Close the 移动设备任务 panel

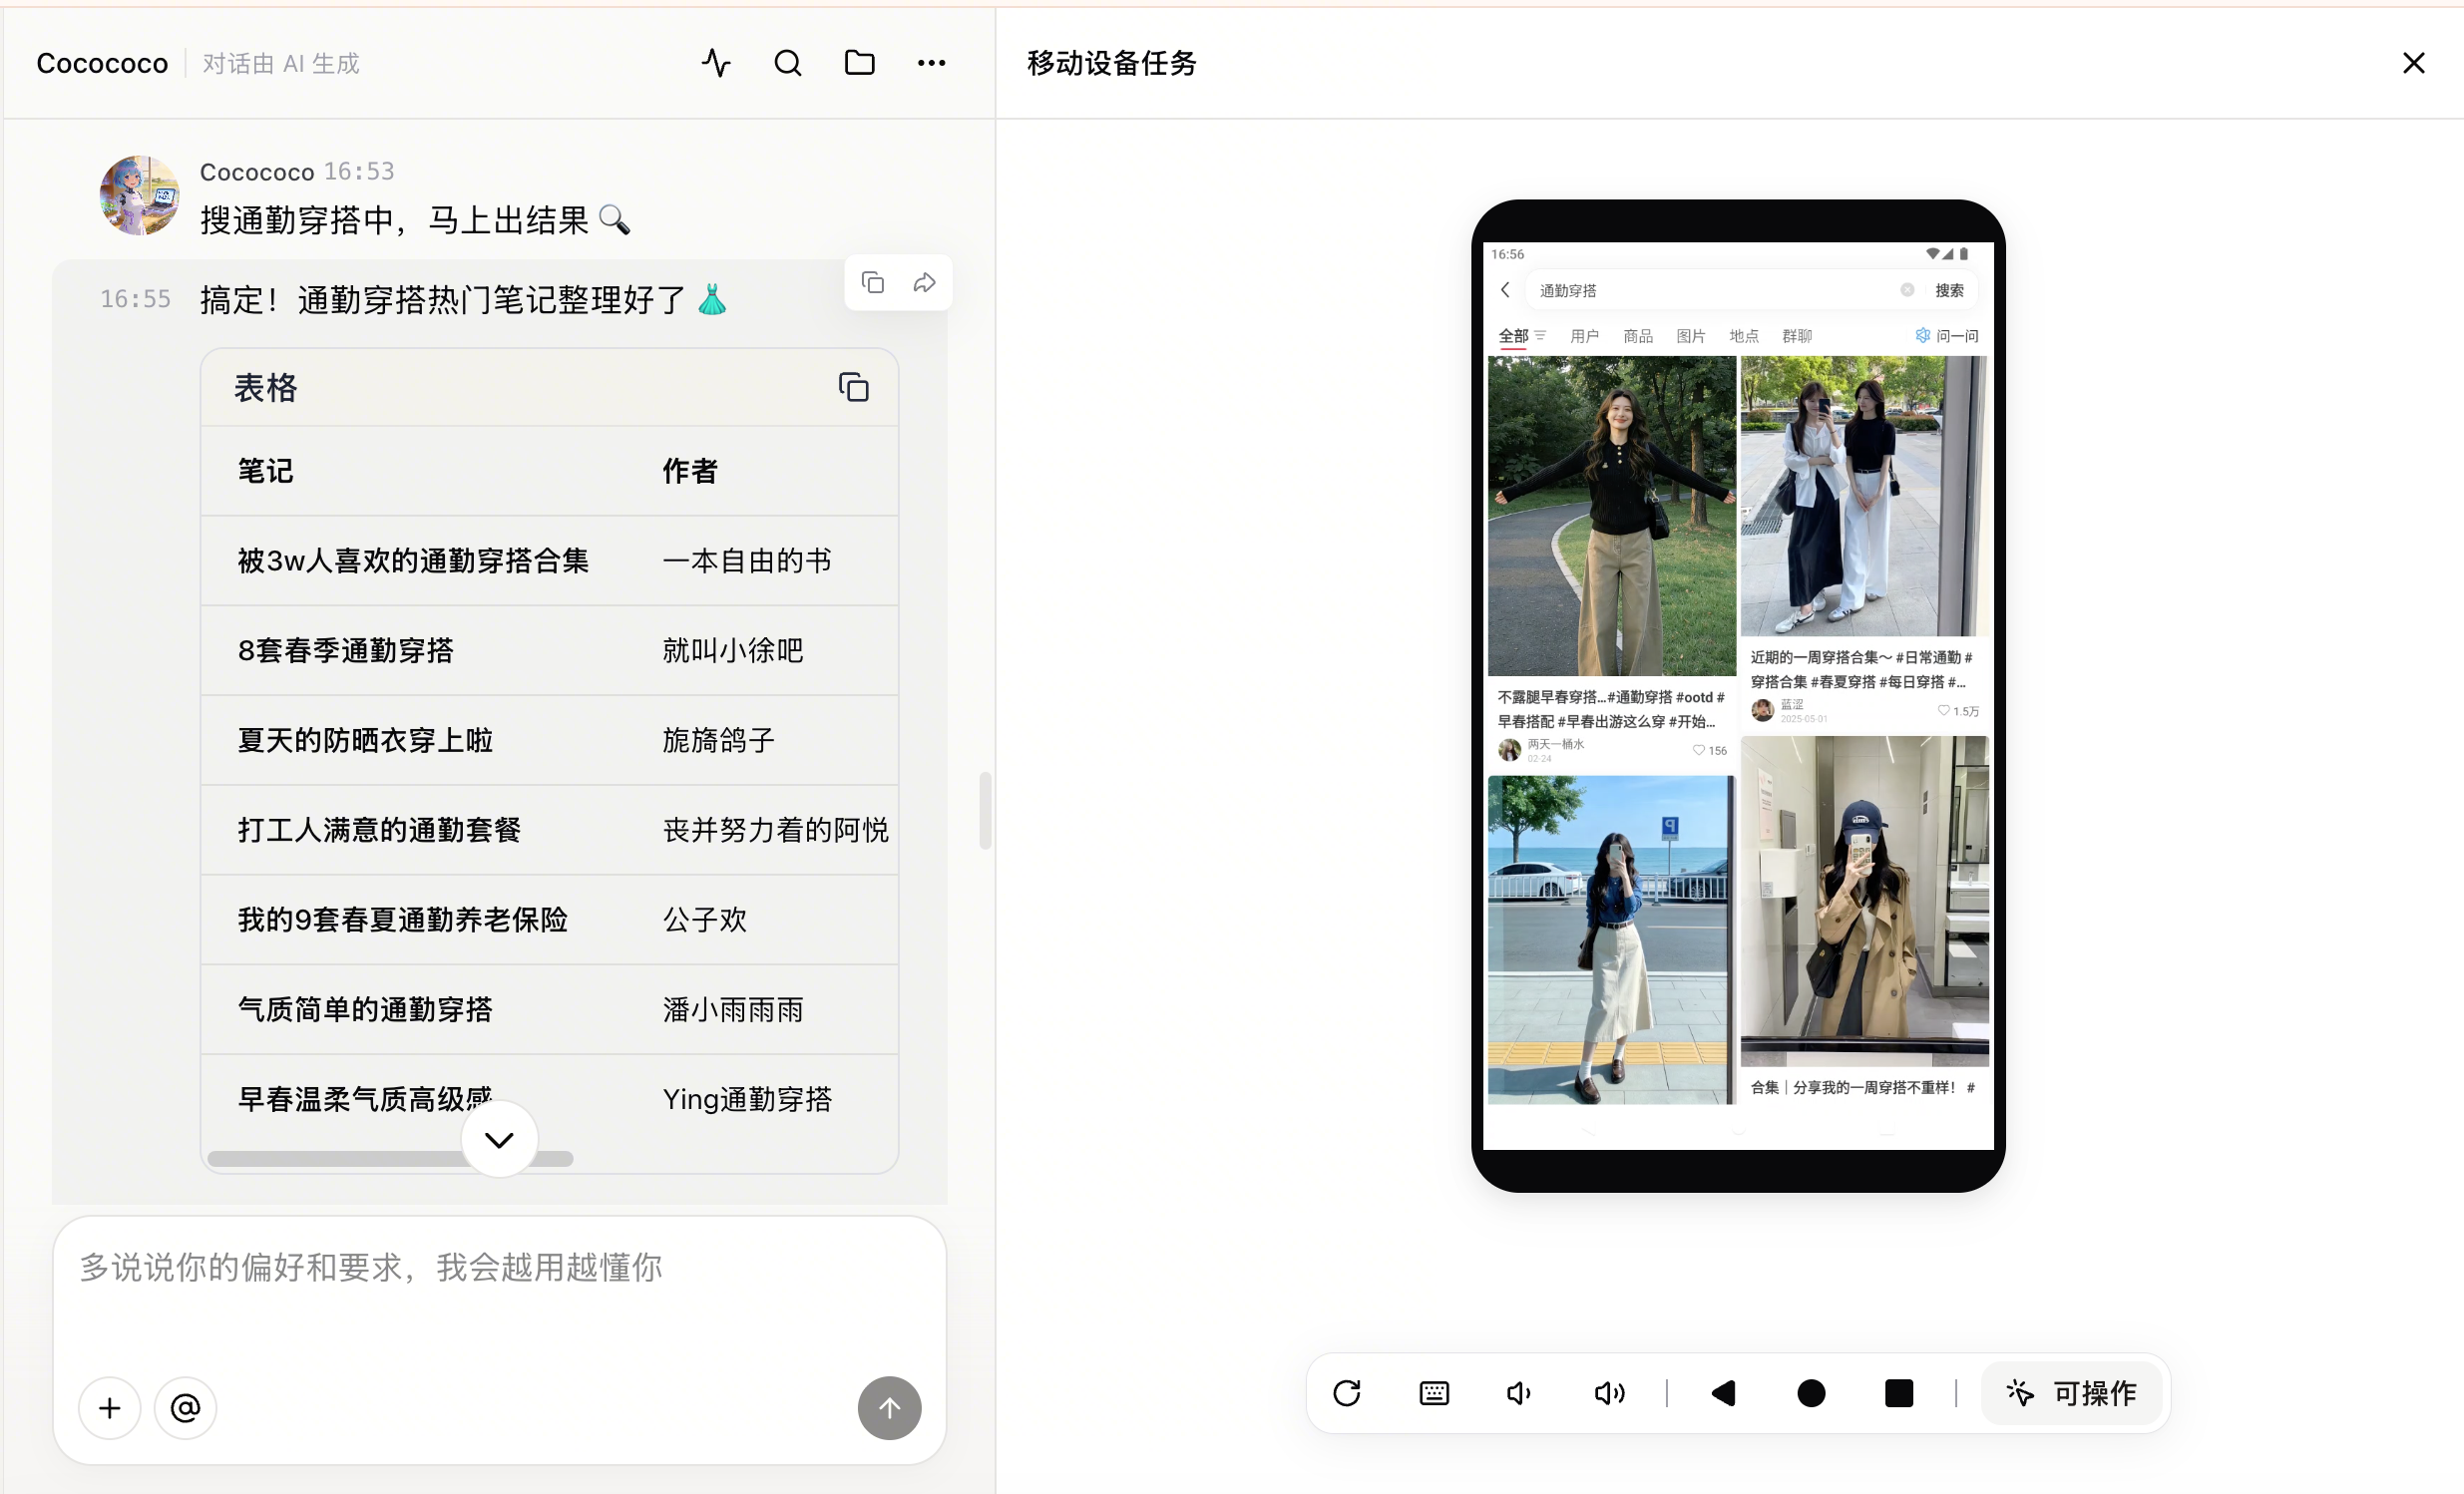click(2414, 63)
